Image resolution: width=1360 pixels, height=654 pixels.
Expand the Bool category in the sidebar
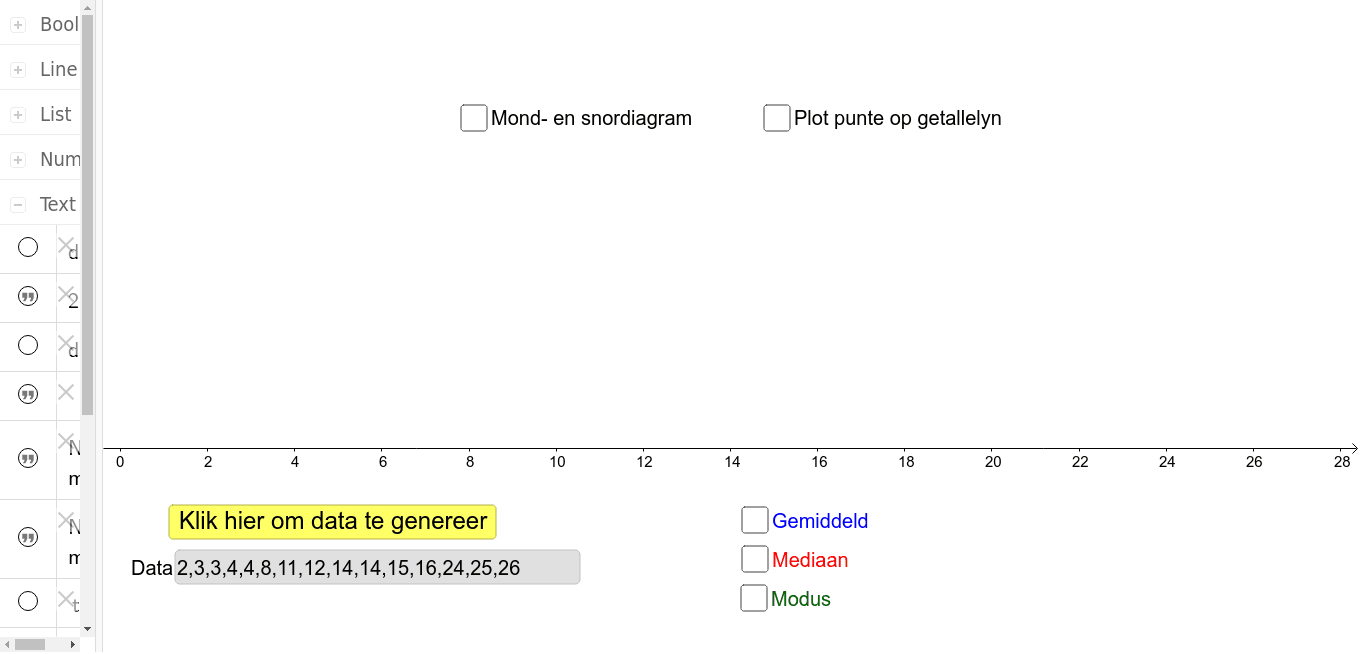point(16,23)
